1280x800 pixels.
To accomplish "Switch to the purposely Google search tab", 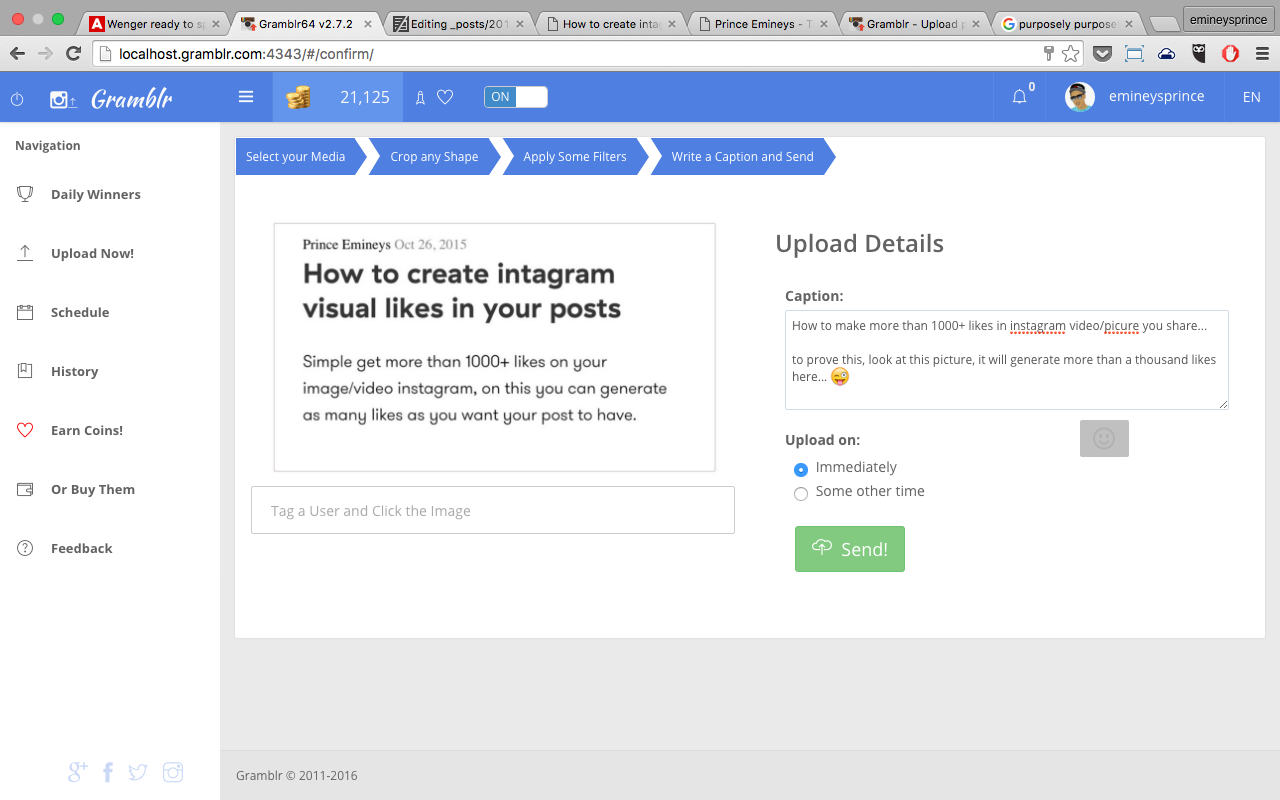I will pos(1066,23).
